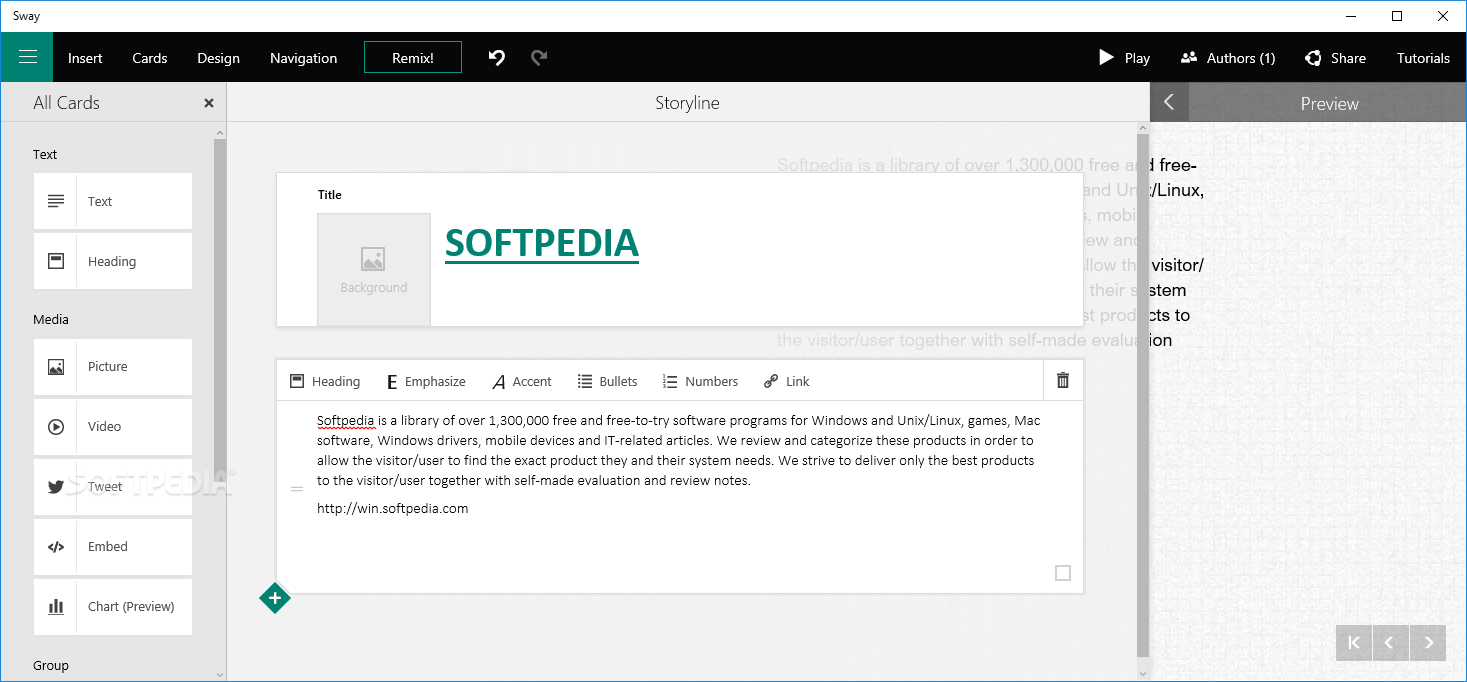Image resolution: width=1467 pixels, height=682 pixels.
Task: Maximize the Sway window
Action: point(1397,16)
